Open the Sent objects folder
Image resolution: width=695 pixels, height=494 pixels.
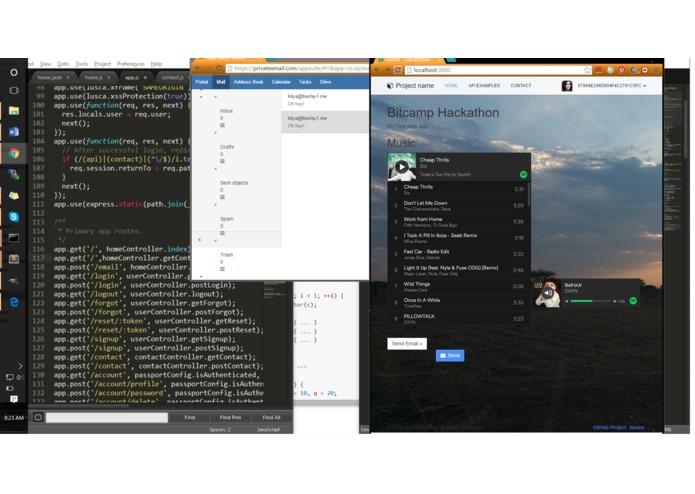[x=234, y=183]
